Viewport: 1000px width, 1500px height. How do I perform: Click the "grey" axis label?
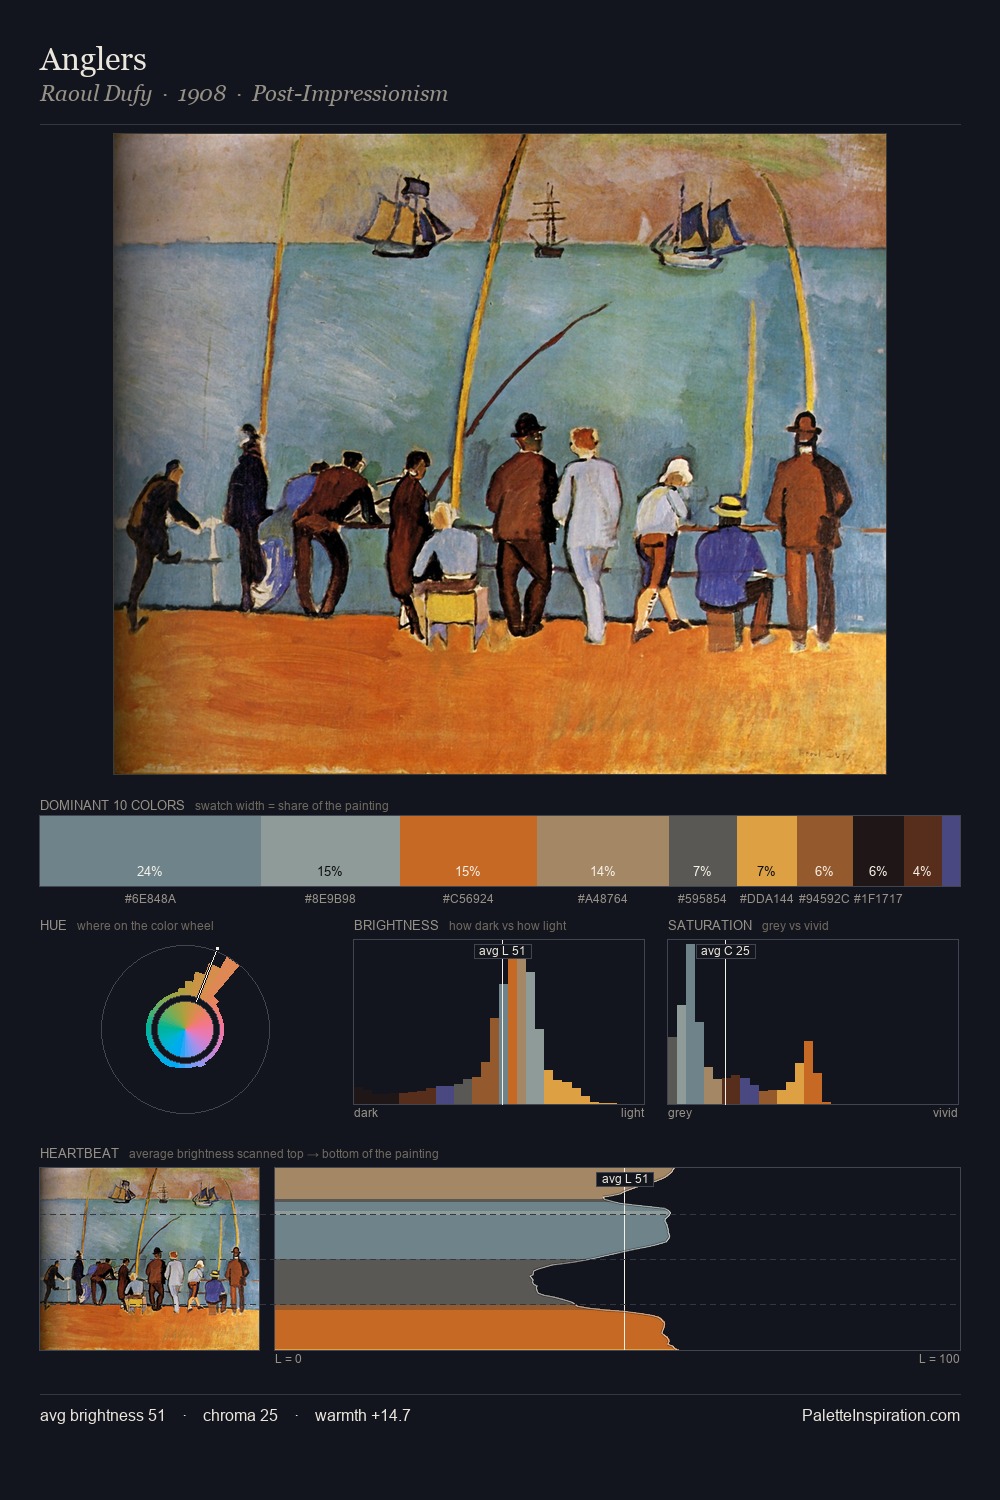coord(680,1113)
